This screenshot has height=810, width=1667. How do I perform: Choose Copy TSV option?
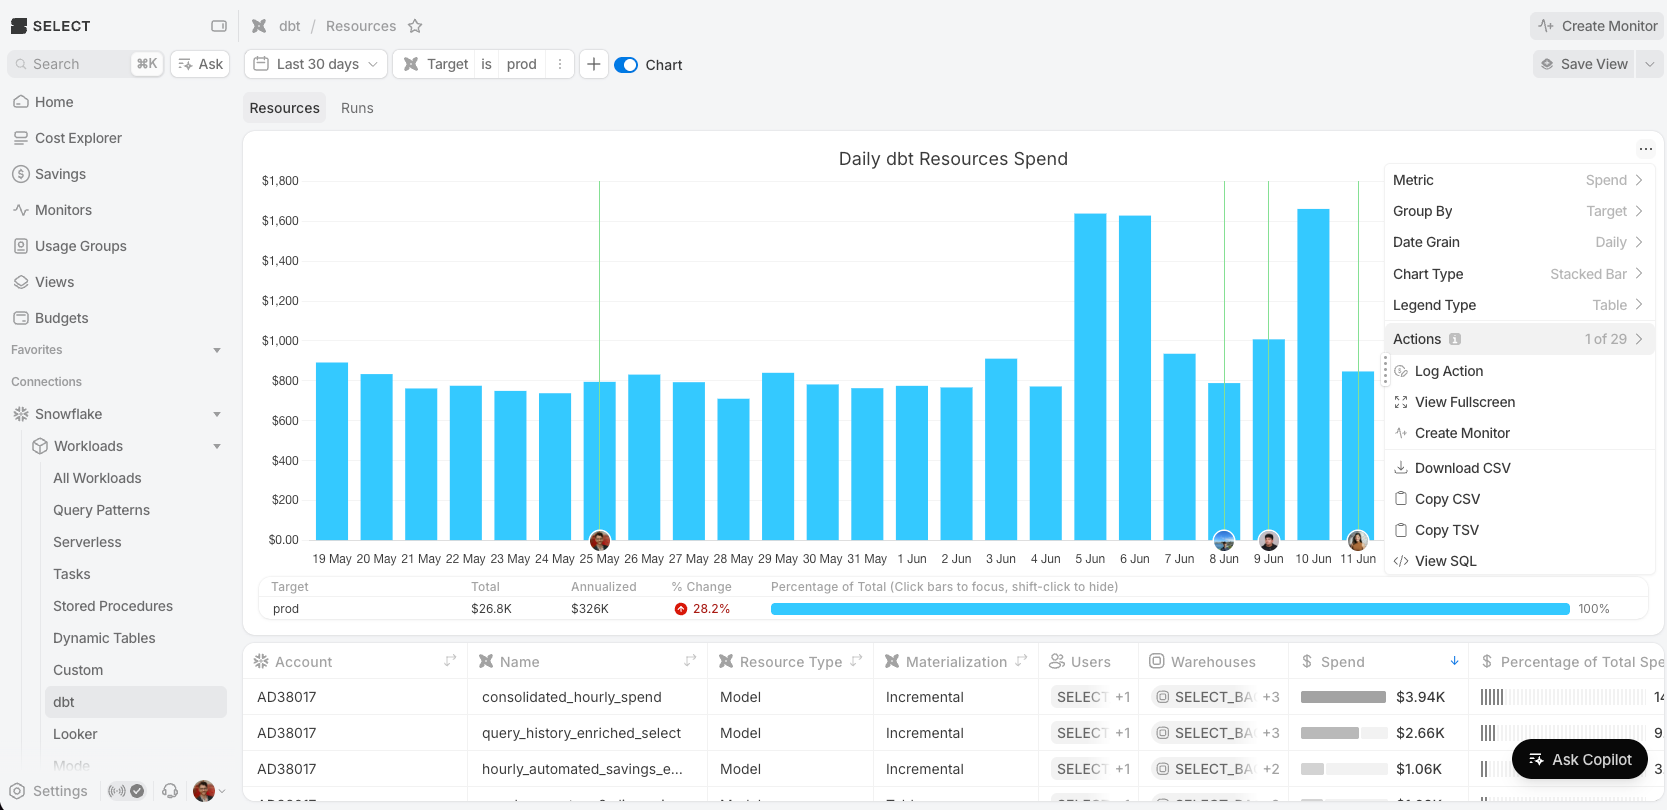point(1518,530)
